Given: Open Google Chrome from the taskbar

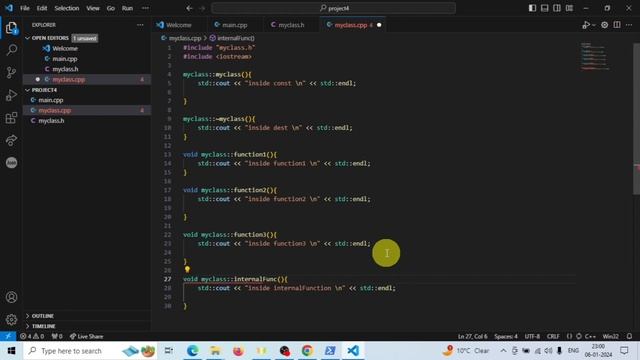Looking at the screenshot, I should (307, 351).
